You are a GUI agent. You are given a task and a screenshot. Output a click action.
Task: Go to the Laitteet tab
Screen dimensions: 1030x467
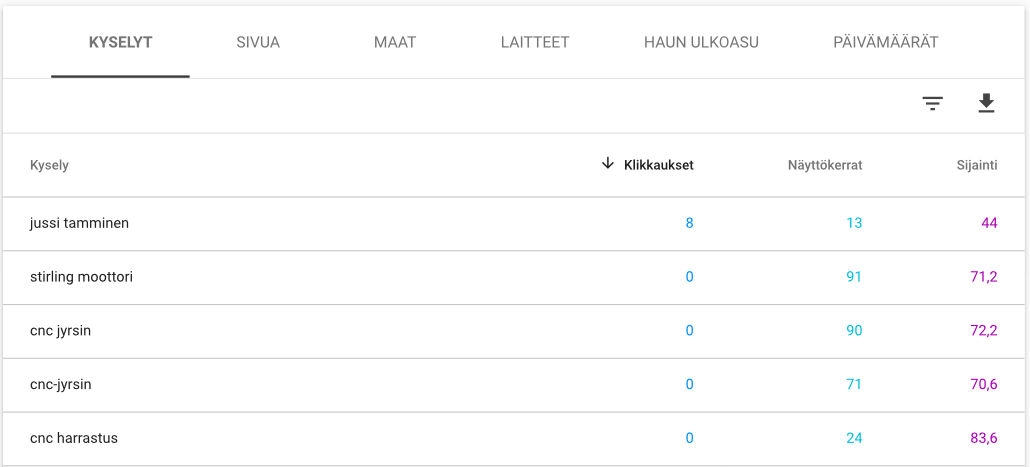(x=535, y=43)
